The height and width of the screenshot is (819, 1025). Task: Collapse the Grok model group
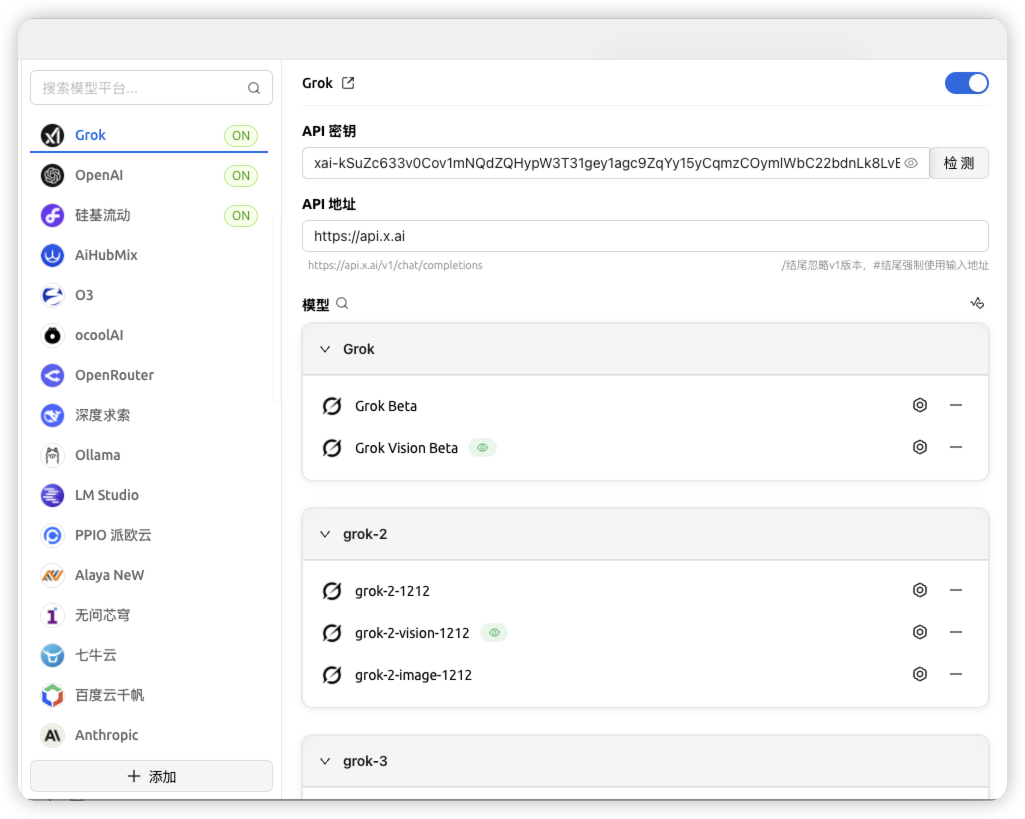tap(325, 349)
